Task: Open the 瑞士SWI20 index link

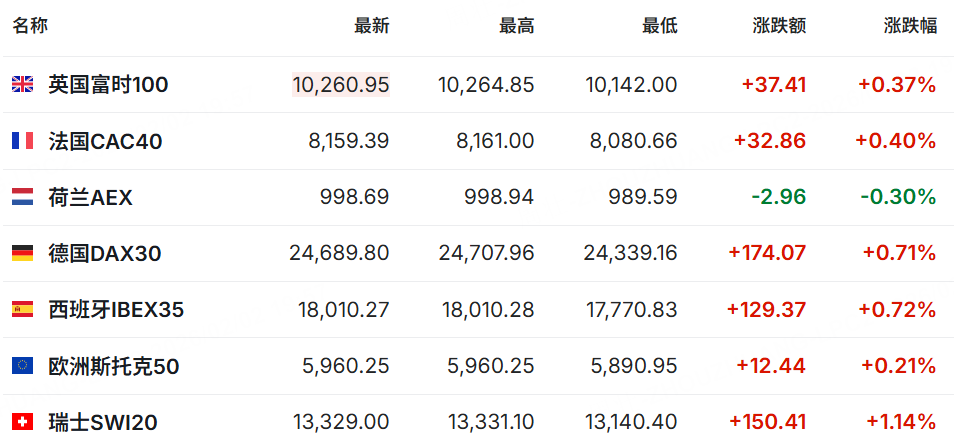Action: coord(103,422)
